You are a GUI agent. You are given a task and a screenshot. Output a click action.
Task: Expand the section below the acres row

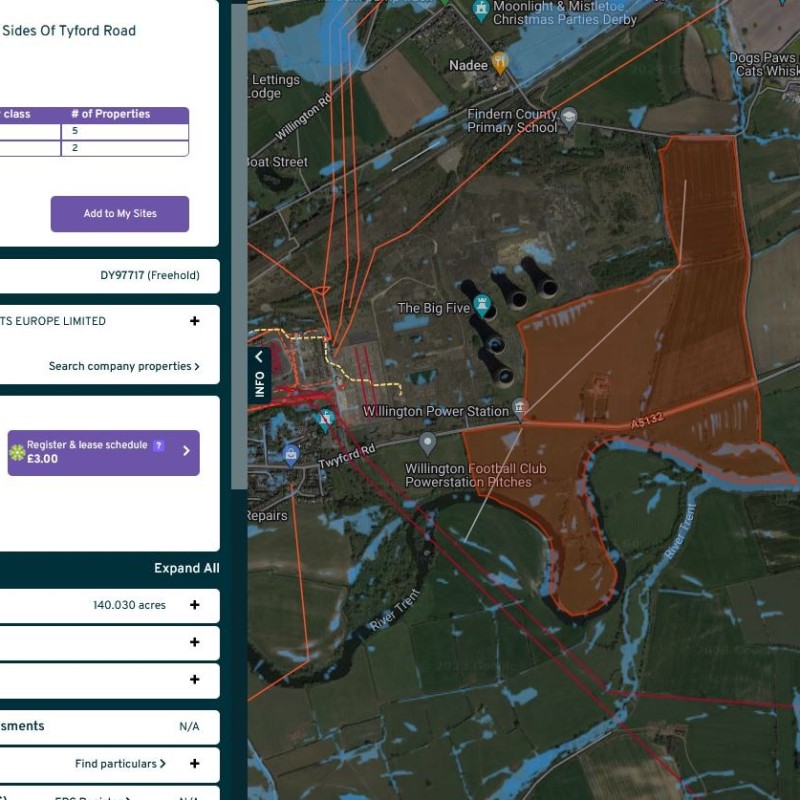194,642
